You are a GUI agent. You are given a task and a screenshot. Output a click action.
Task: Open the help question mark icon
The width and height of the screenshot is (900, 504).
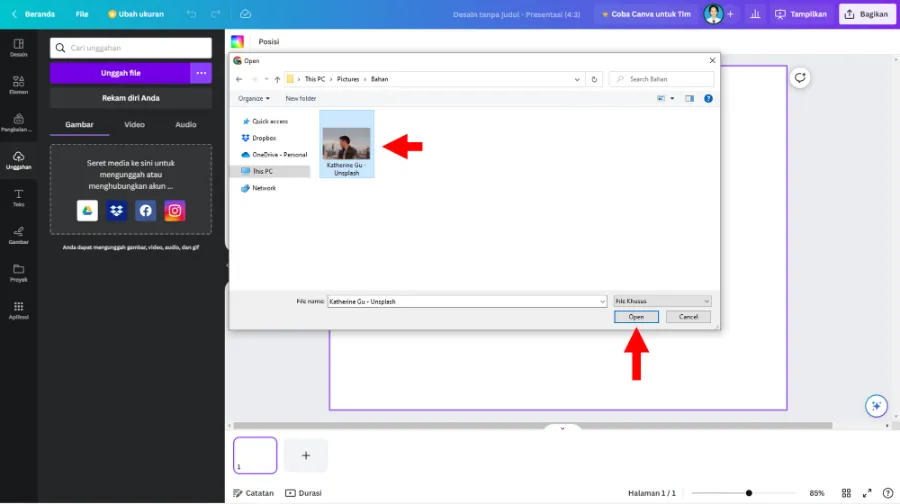click(x=888, y=493)
